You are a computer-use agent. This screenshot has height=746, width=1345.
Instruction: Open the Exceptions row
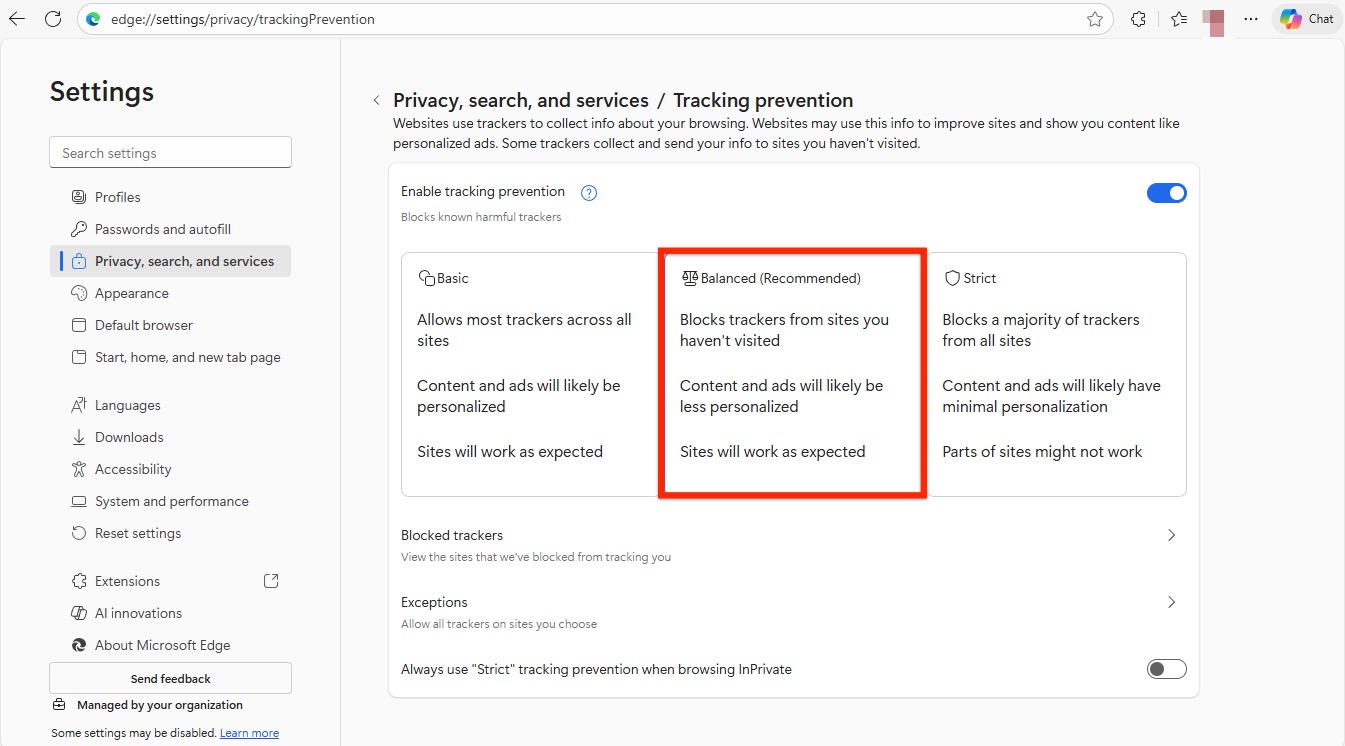click(x=793, y=612)
